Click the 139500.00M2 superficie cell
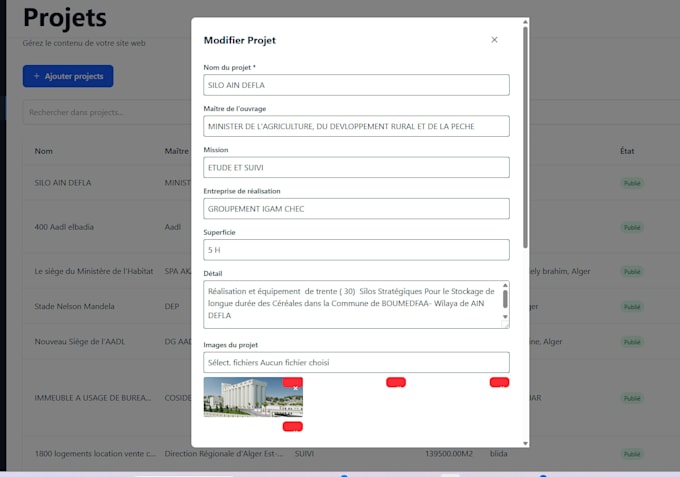Viewport: 680px width, 477px height. (449, 454)
